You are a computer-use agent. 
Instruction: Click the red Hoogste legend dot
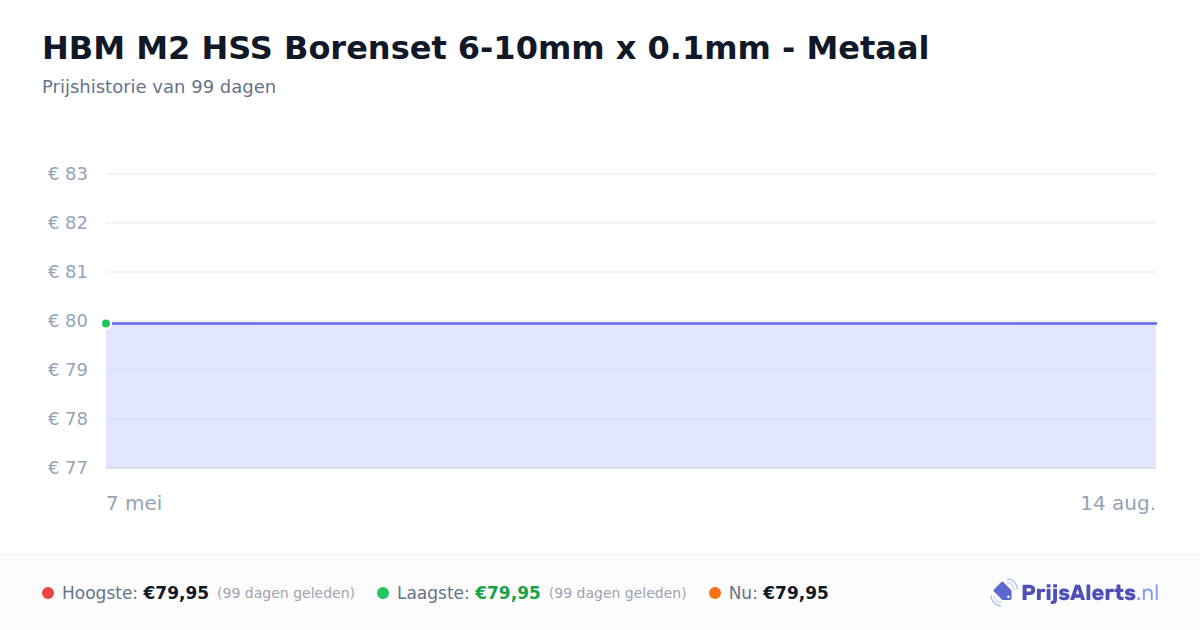click(x=48, y=593)
